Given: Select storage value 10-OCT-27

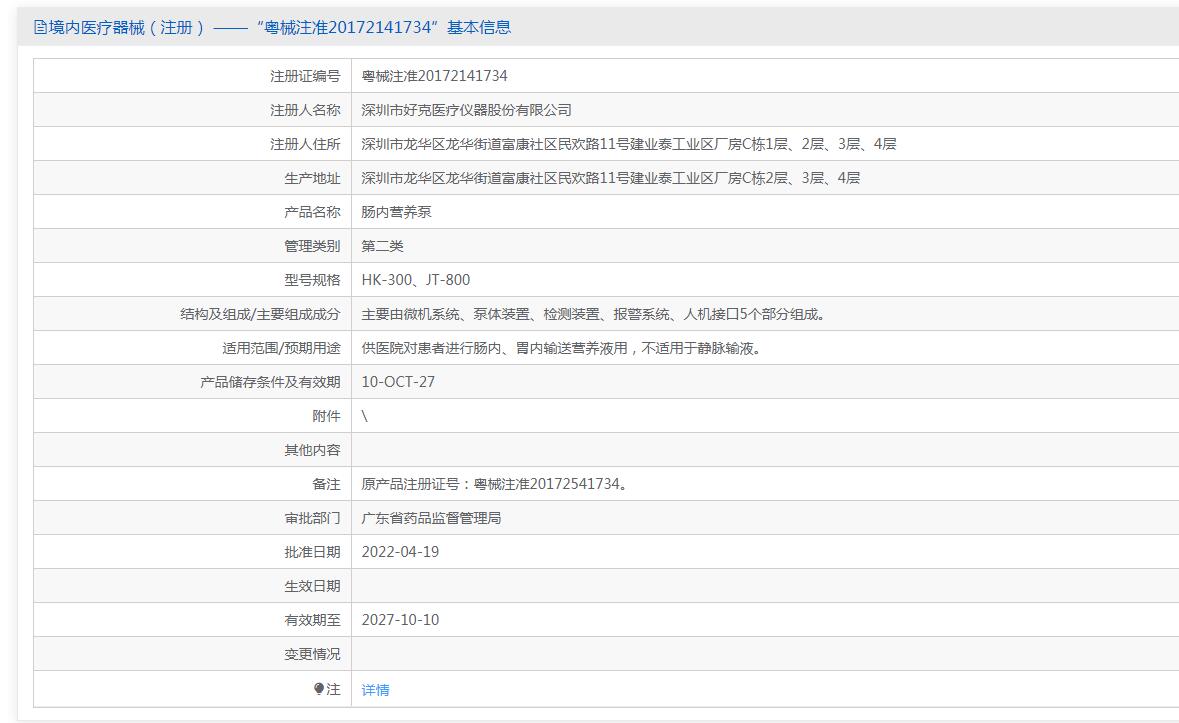Looking at the screenshot, I should pyautogui.click(x=398, y=382).
